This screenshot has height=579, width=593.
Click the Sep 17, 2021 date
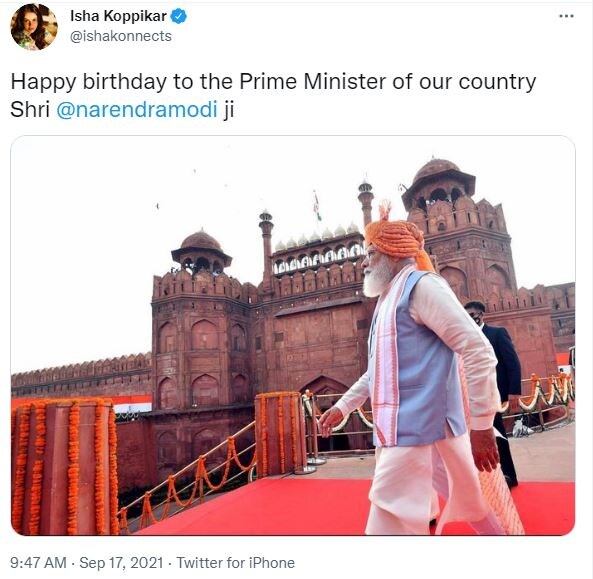(x=121, y=562)
